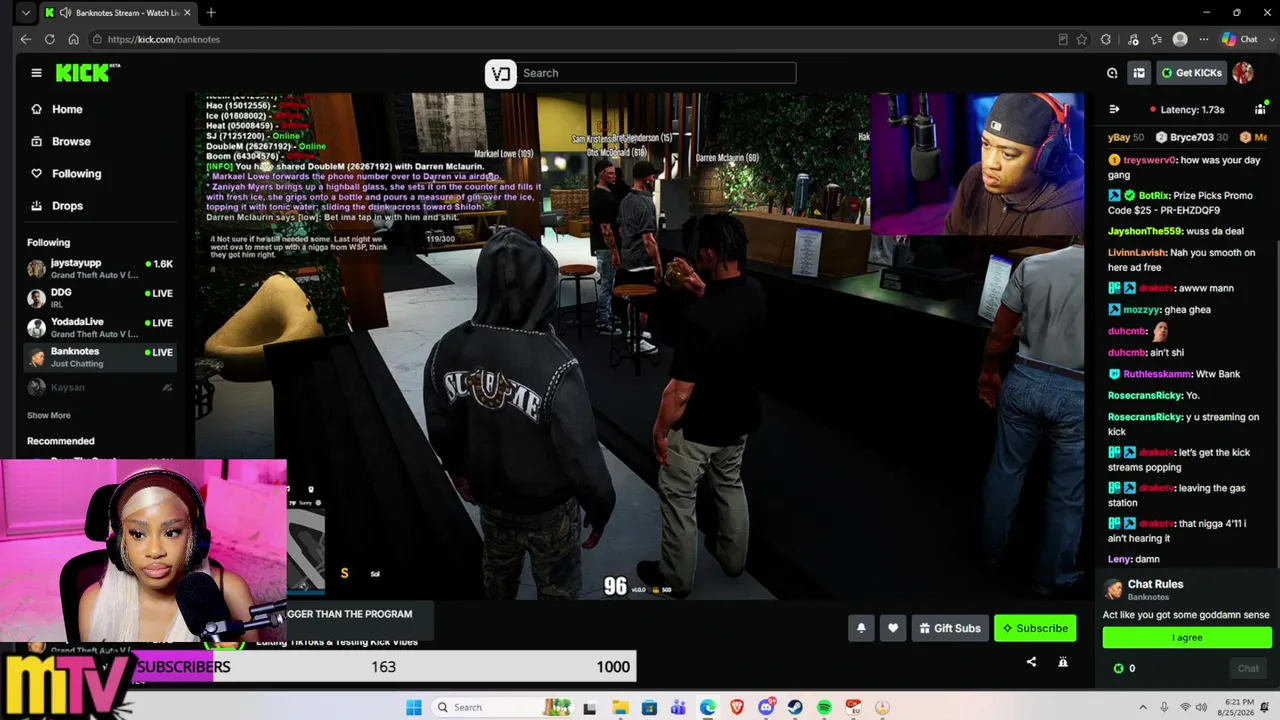1280x720 pixels.
Task: Open the dashboard layout icon in header
Action: point(1139,73)
